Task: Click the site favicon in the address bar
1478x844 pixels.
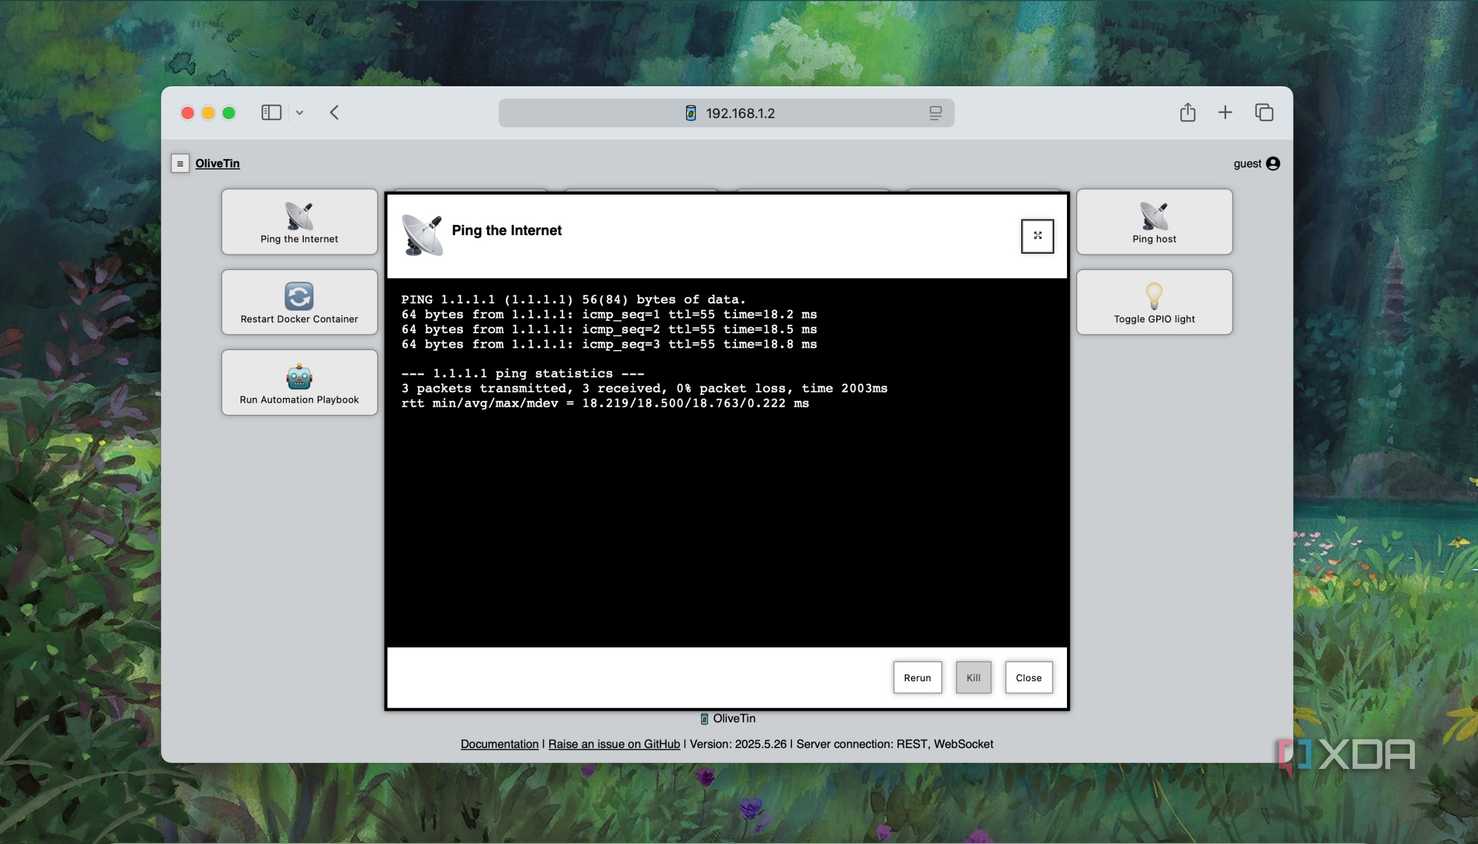Action: pyautogui.click(x=690, y=113)
